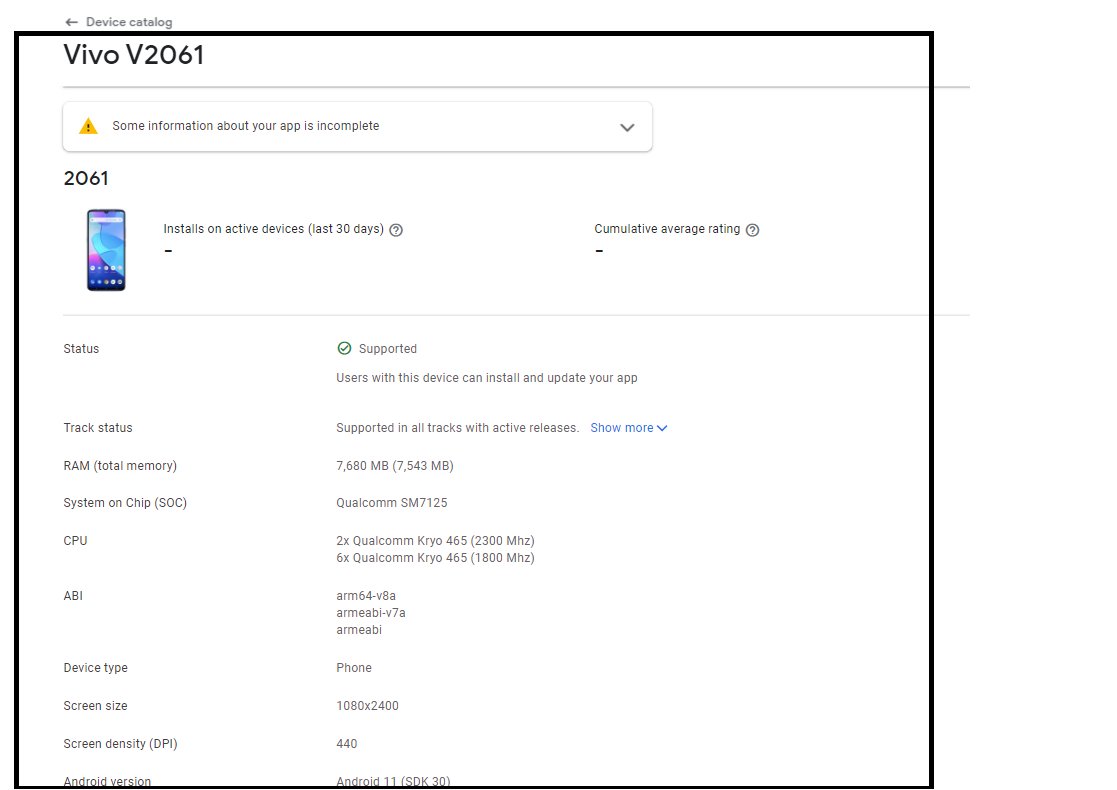Open help for Installs on active devices
This screenshot has height=790, width=1117.
tap(396, 230)
